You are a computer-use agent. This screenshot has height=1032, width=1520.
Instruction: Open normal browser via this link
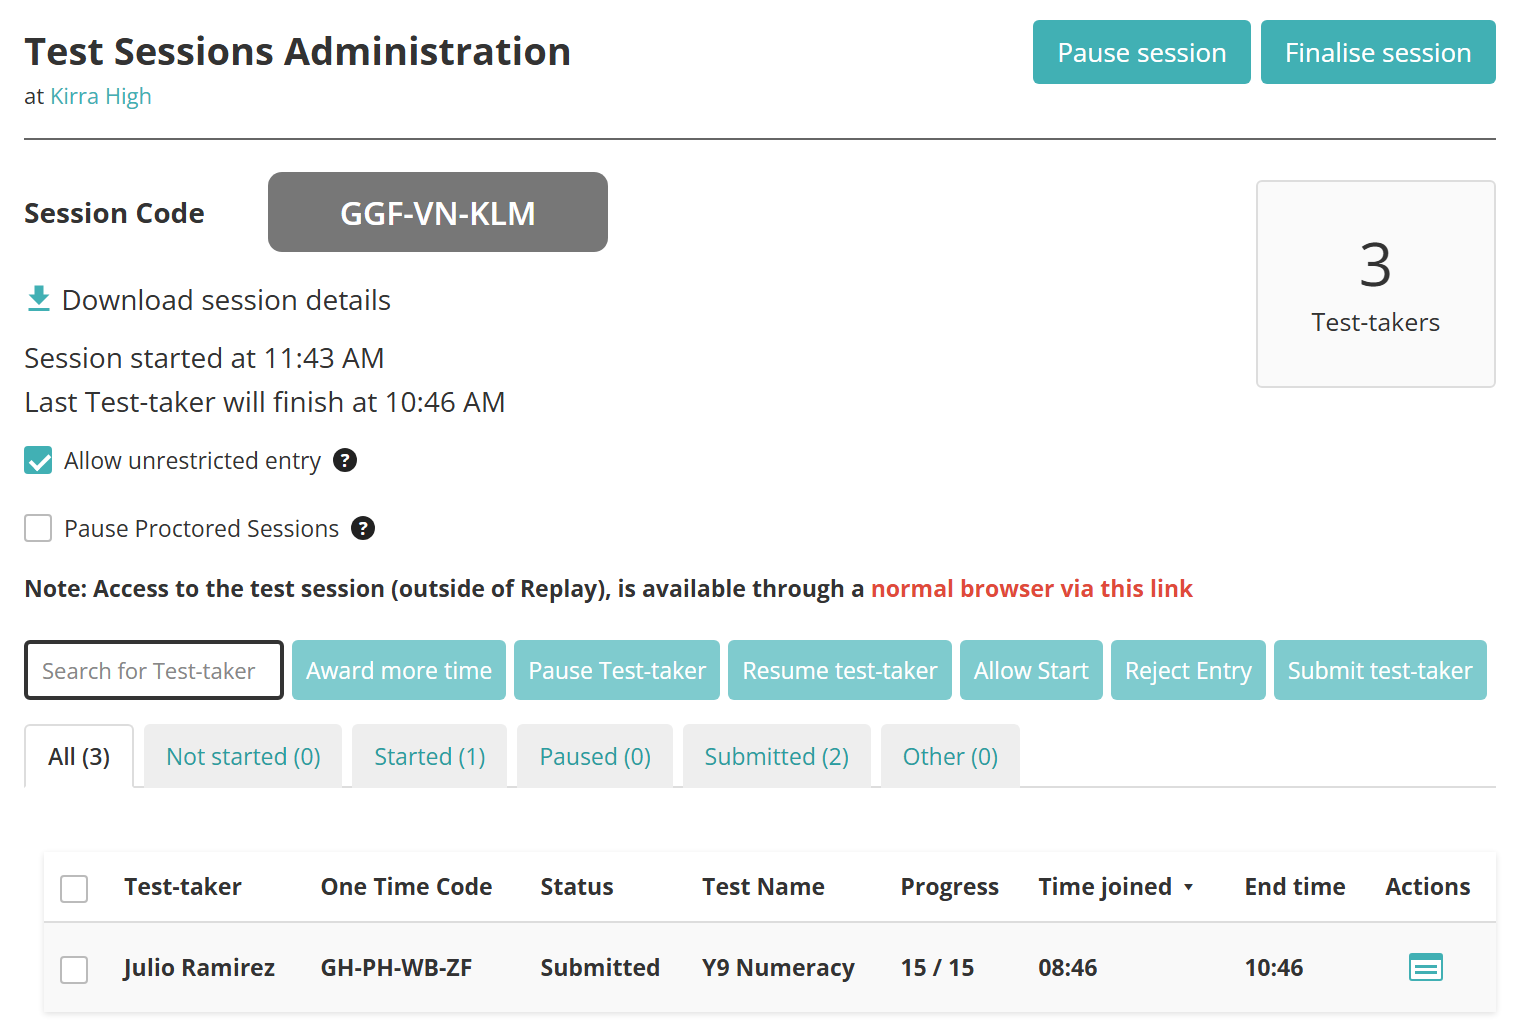click(x=1032, y=588)
